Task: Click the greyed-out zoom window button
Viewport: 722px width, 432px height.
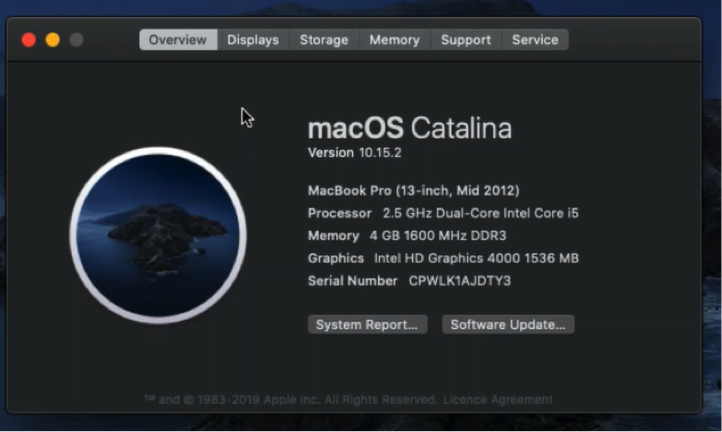Action: click(77, 40)
